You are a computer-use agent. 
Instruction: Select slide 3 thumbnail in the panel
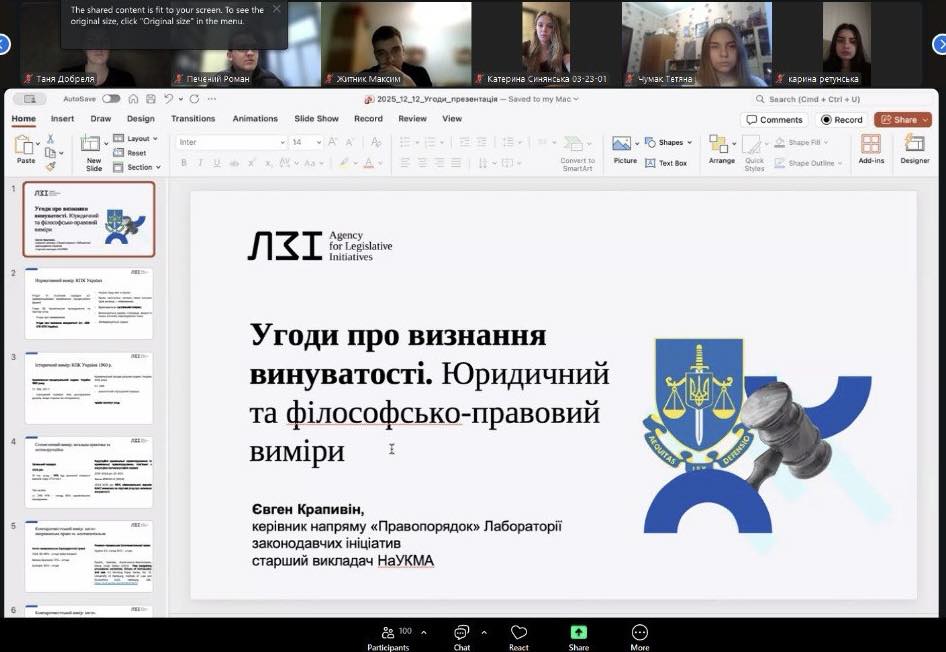[88, 387]
